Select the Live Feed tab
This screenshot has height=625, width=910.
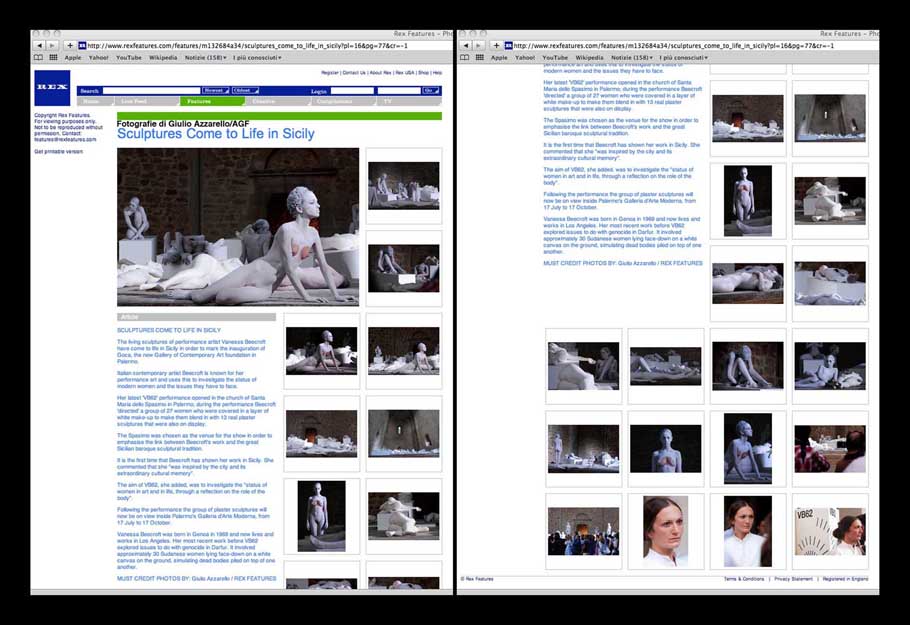[x=147, y=101]
